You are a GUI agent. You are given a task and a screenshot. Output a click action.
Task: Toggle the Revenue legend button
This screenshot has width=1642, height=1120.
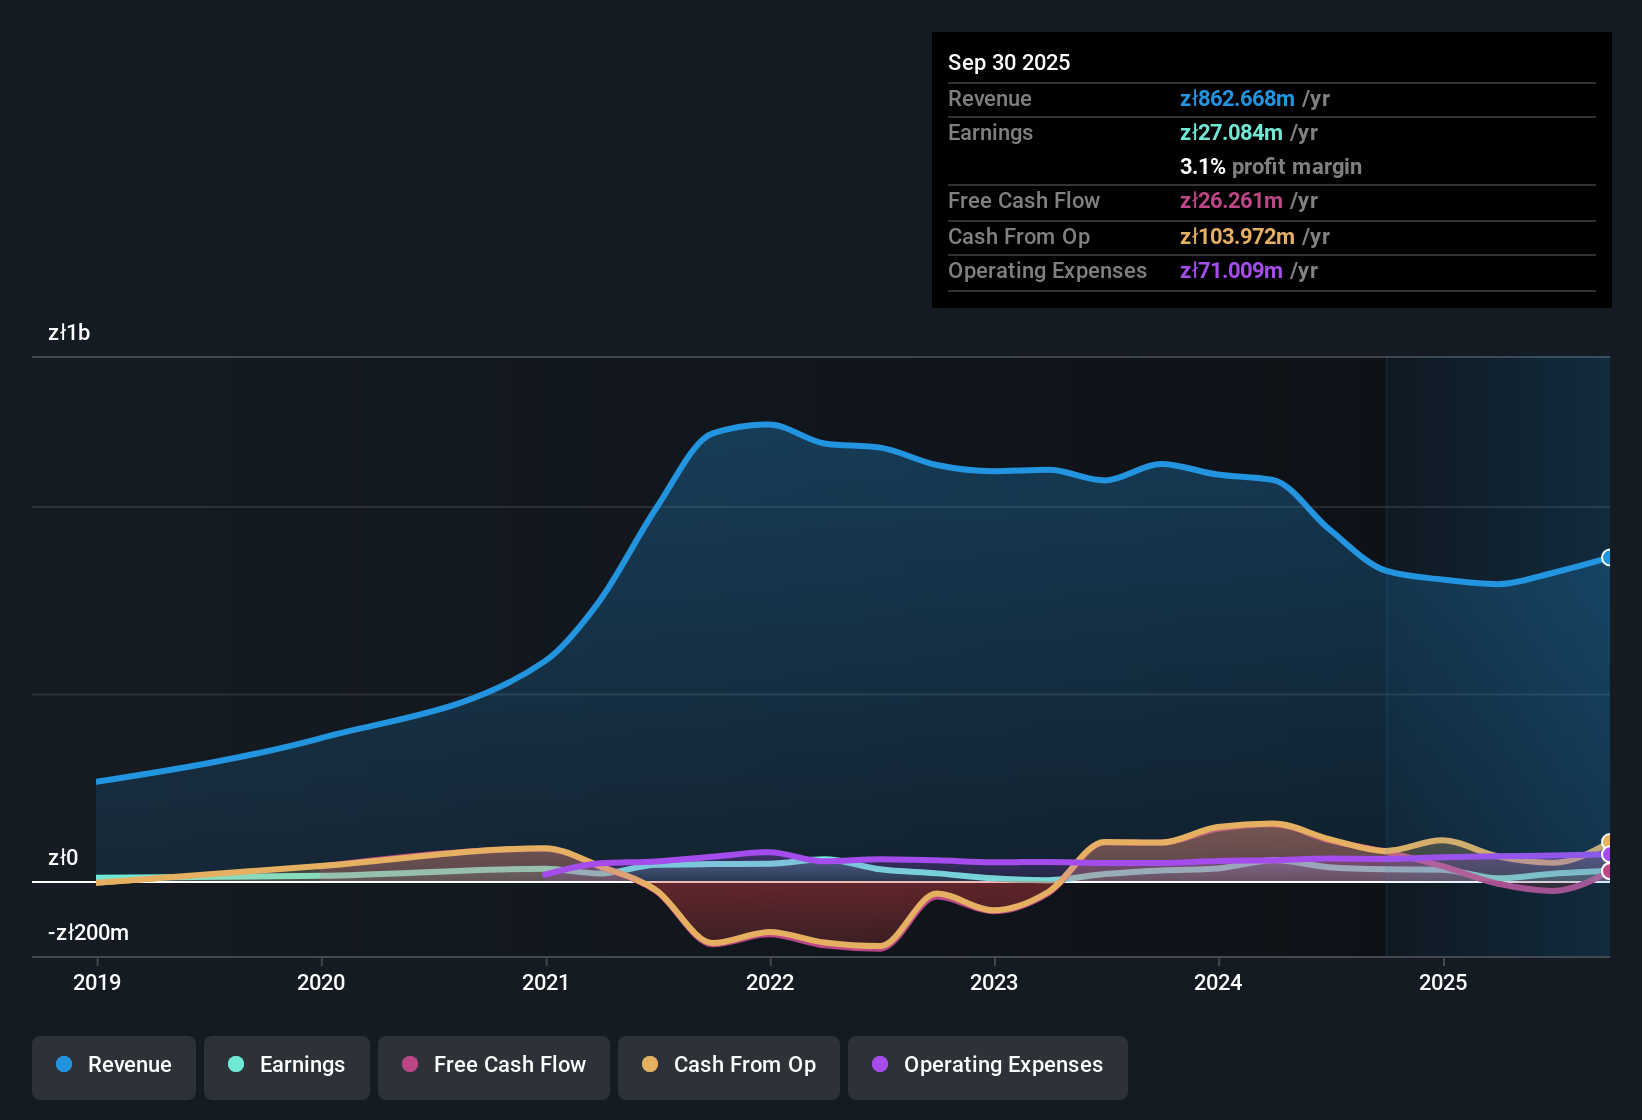[x=114, y=1065]
